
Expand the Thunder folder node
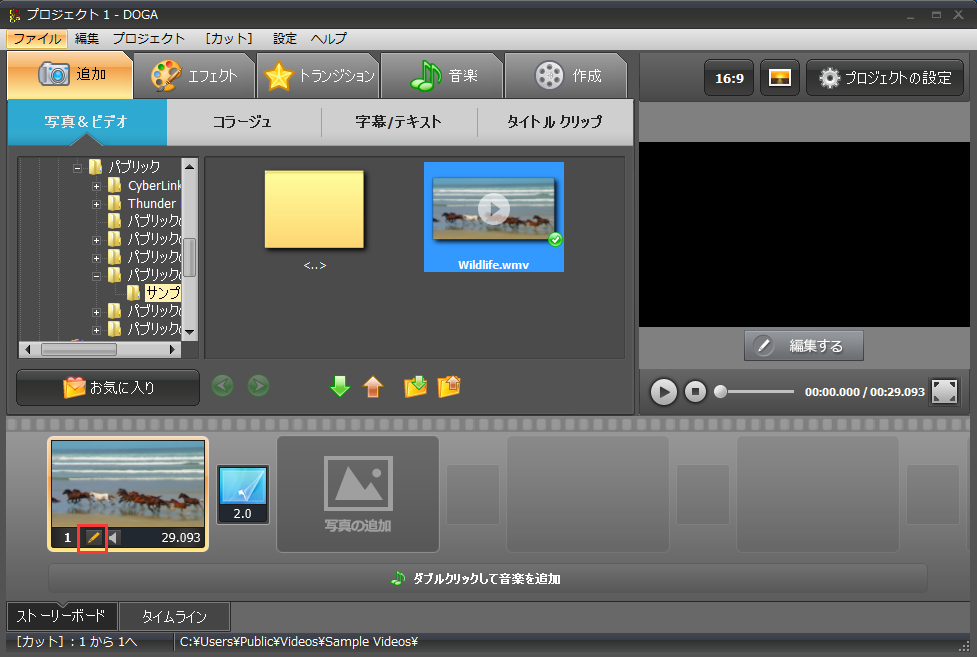pos(96,204)
